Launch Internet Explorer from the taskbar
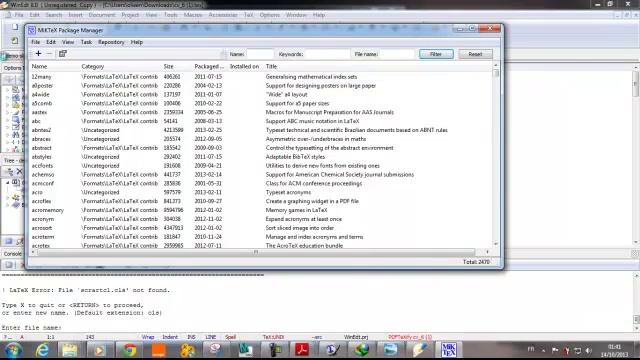The image size is (640, 360). coord(42,350)
